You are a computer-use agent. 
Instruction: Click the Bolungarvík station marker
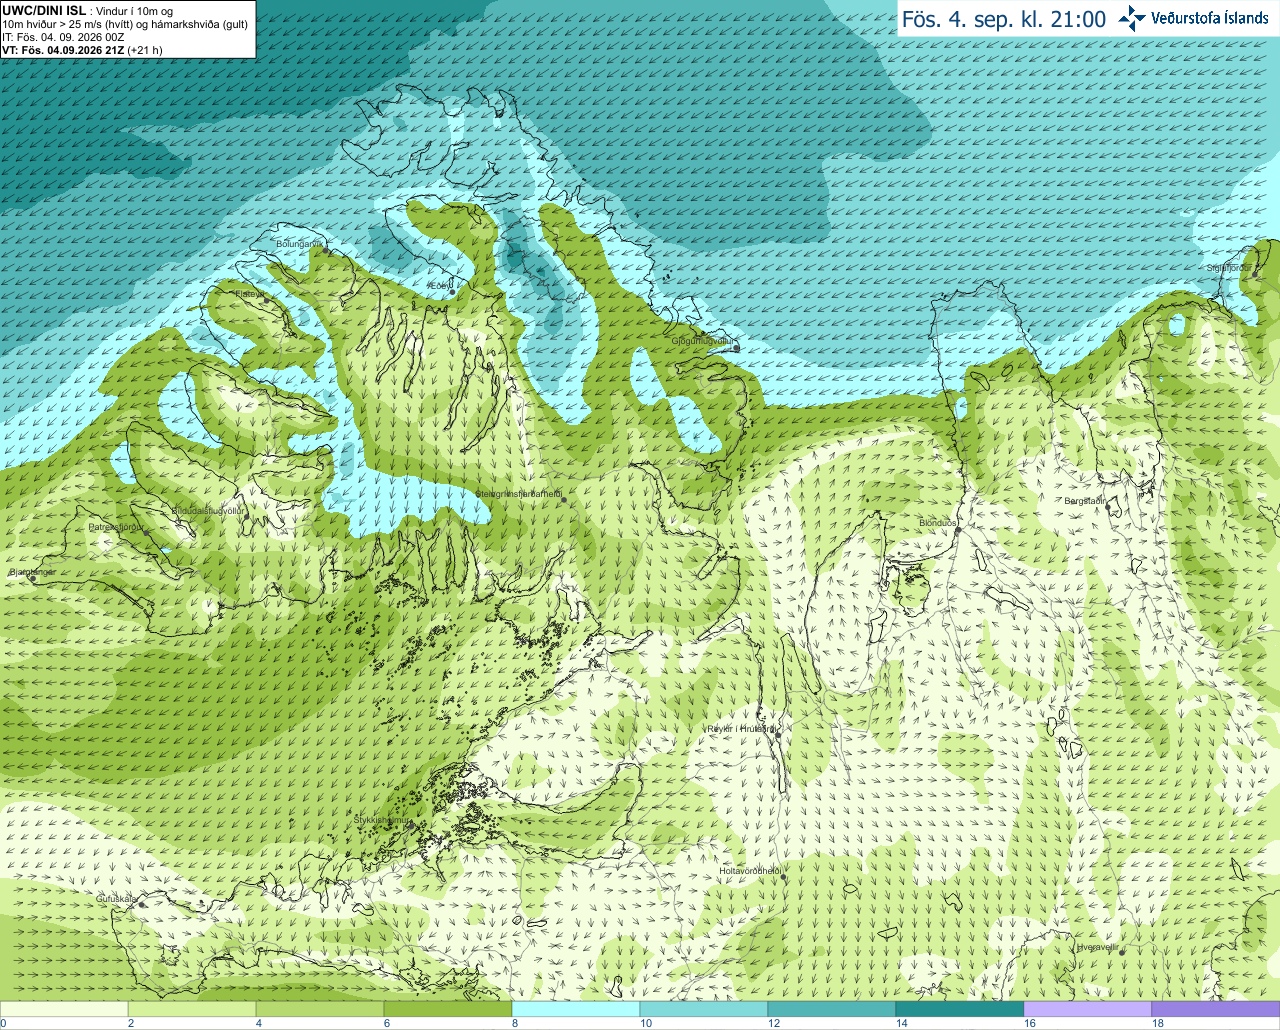point(325,251)
